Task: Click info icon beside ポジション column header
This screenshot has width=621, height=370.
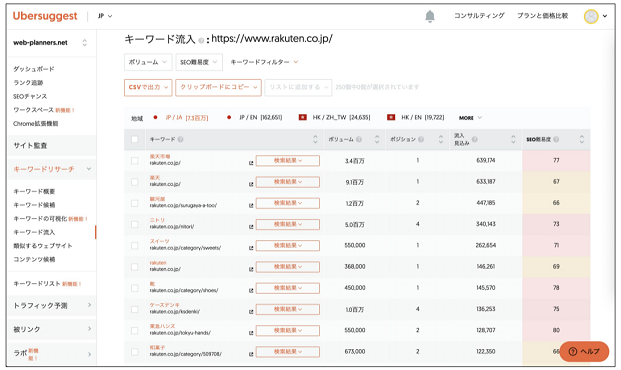Action: click(x=421, y=139)
